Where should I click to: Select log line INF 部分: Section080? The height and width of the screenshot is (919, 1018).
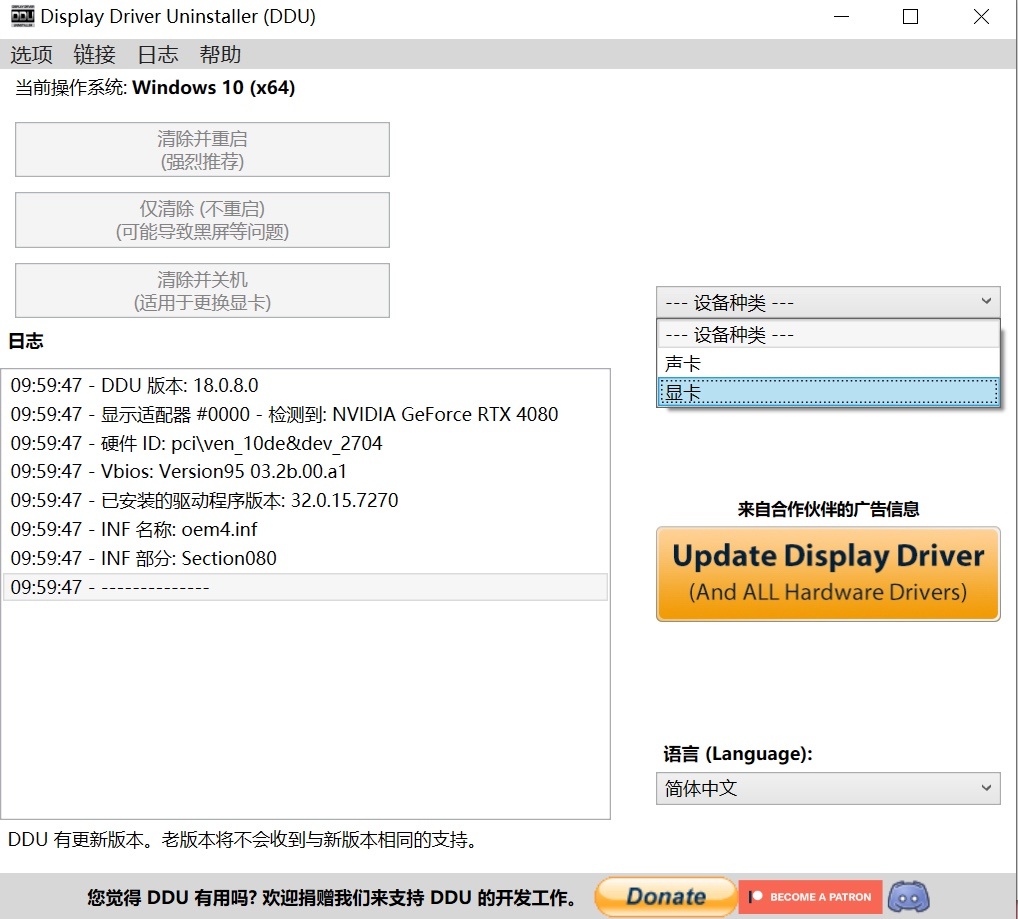[x=305, y=558]
